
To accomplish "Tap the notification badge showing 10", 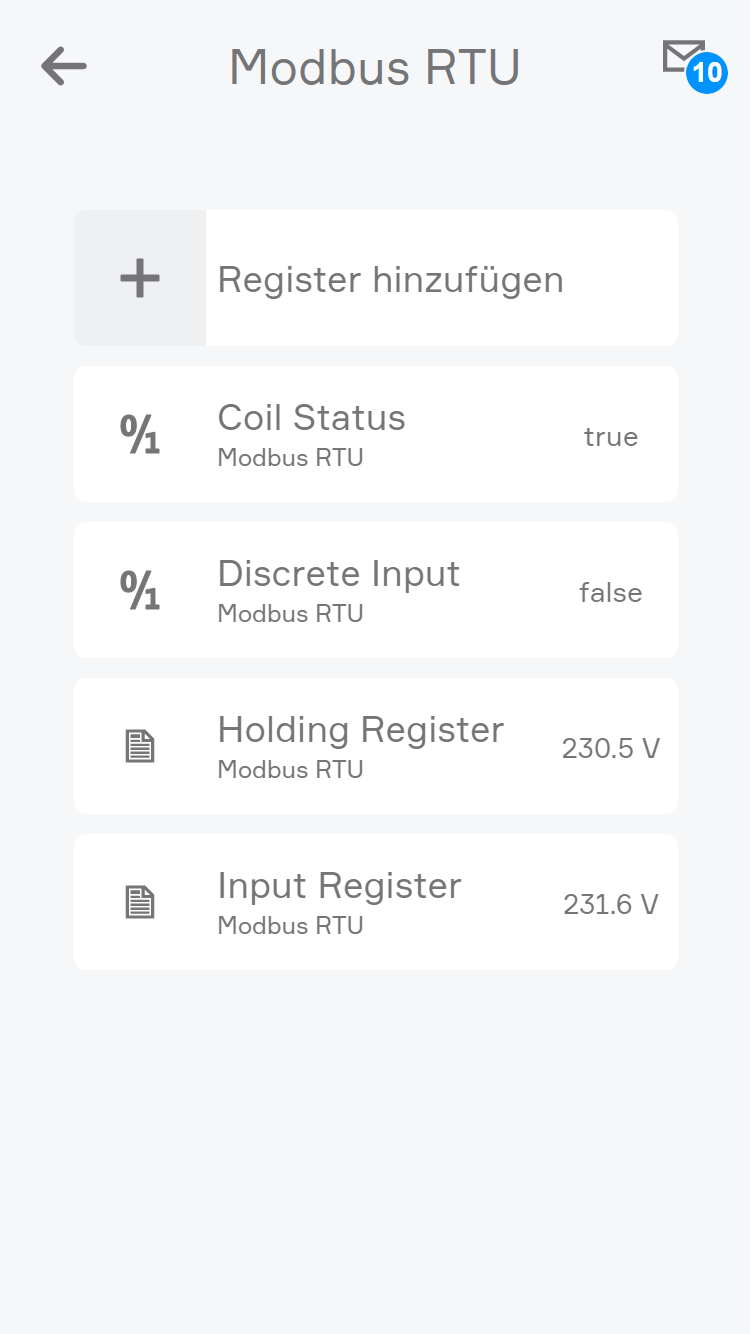I will (x=706, y=73).
